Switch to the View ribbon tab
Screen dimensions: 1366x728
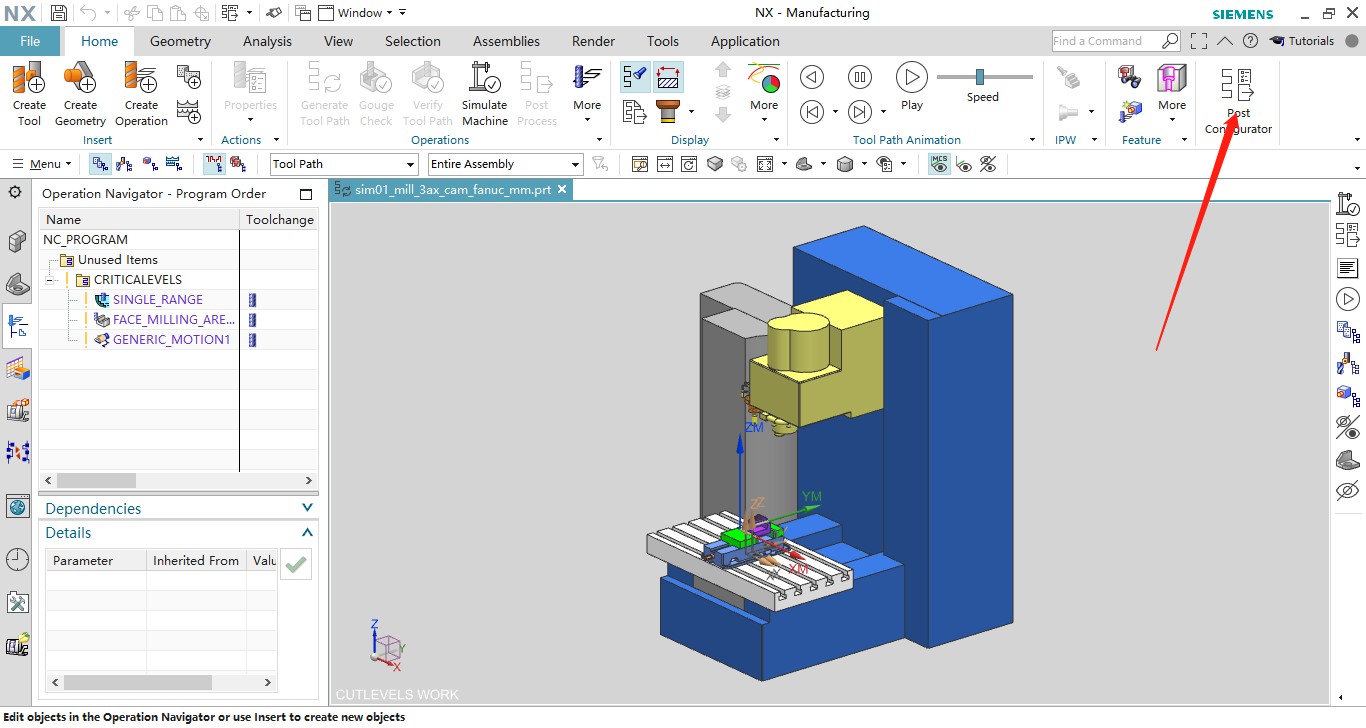click(338, 41)
